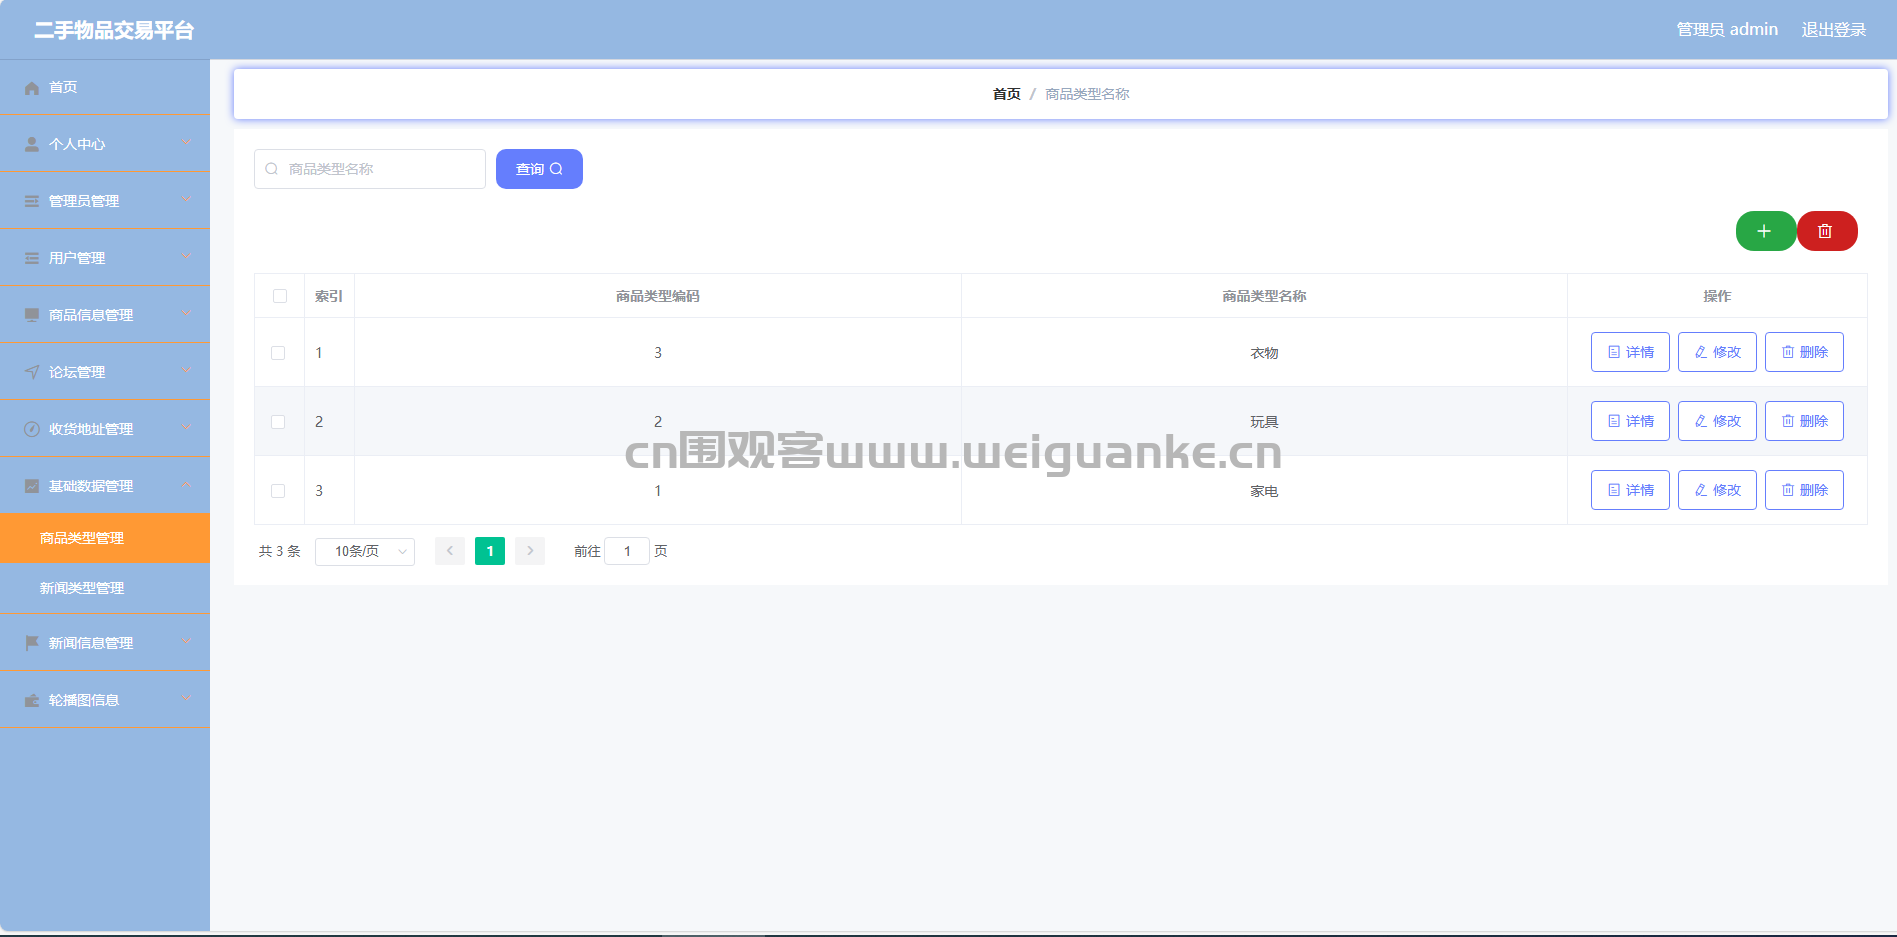This screenshot has height=937, width=1897.
Task: Click 详情 button for row 衣物
Action: tap(1630, 352)
